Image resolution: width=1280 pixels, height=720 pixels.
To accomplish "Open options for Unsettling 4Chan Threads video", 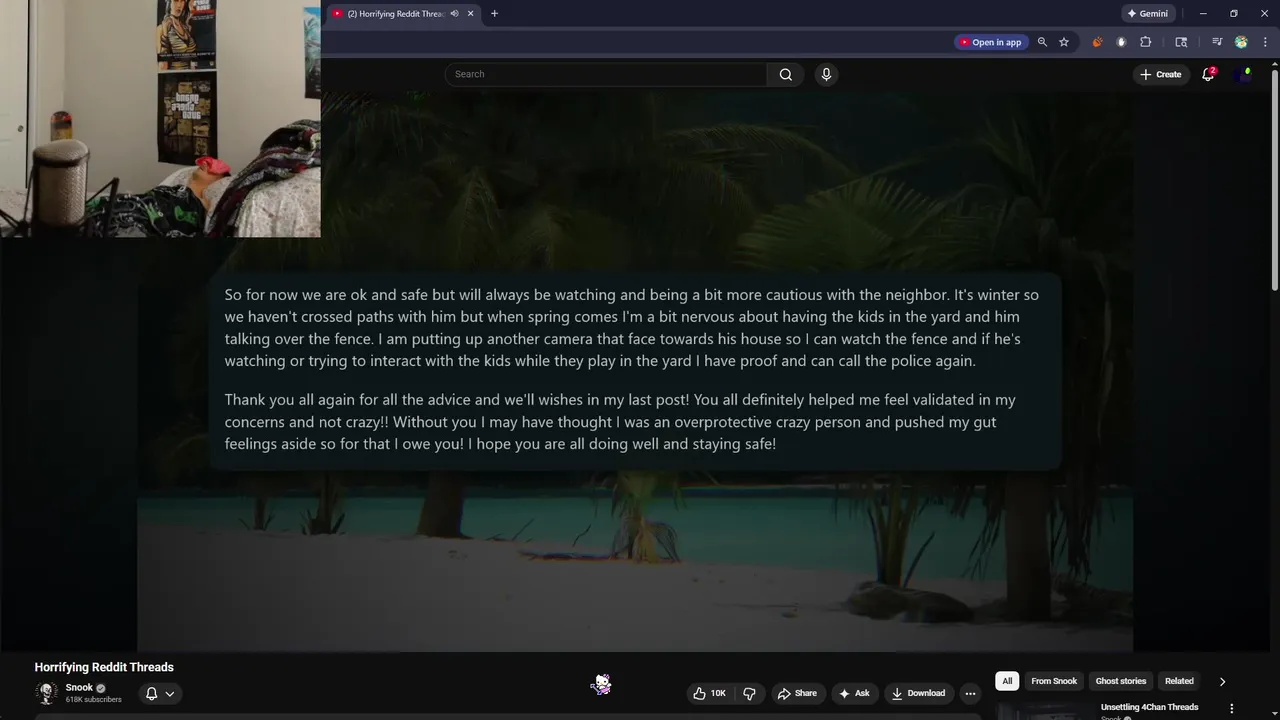I will click(x=1231, y=708).
